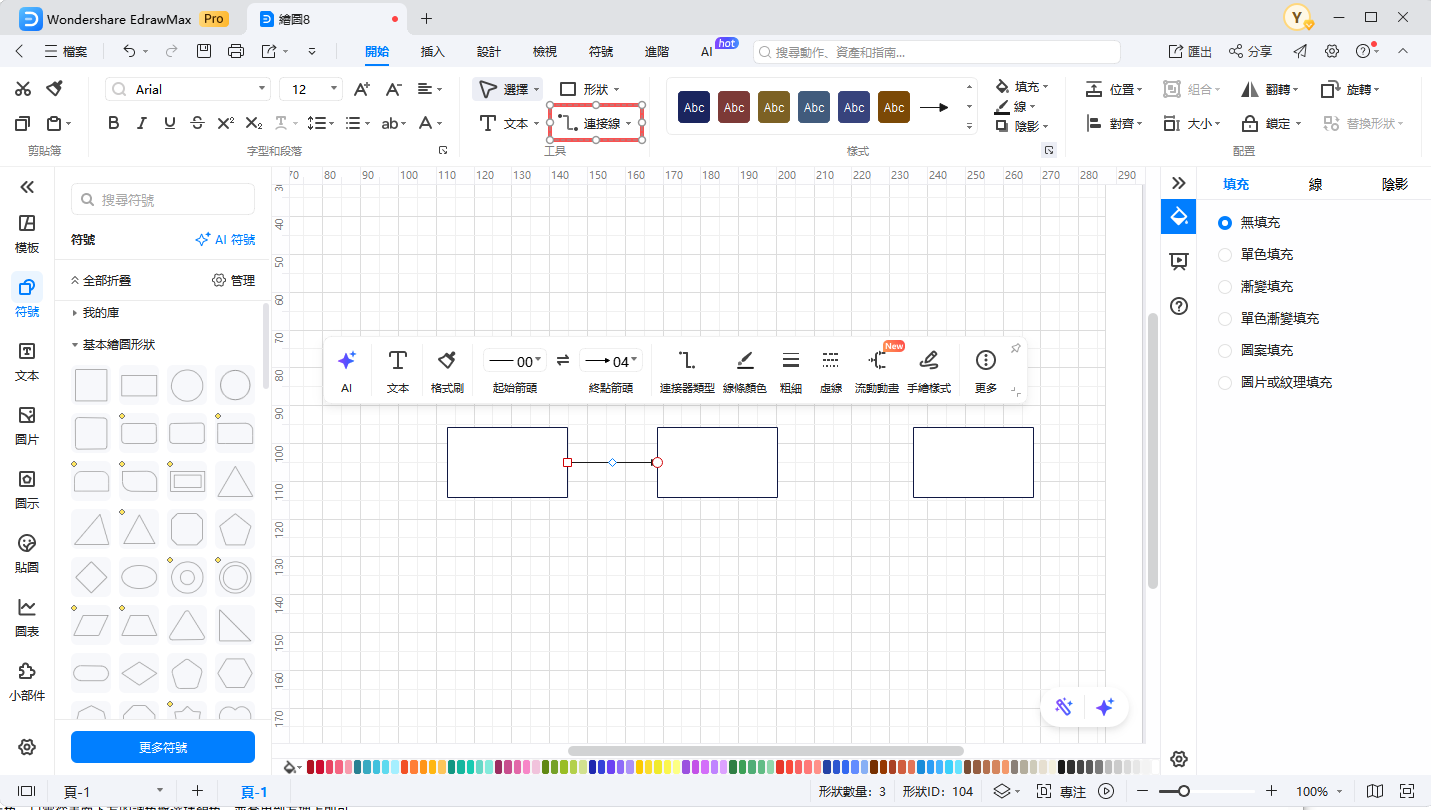Select the hand-drawn style icon
This screenshot has width=1431, height=810.
click(928, 361)
